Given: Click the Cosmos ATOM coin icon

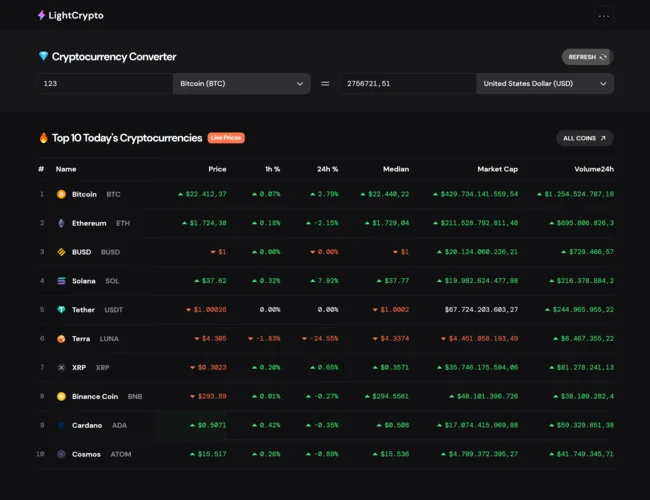Looking at the screenshot, I should pos(61,454).
